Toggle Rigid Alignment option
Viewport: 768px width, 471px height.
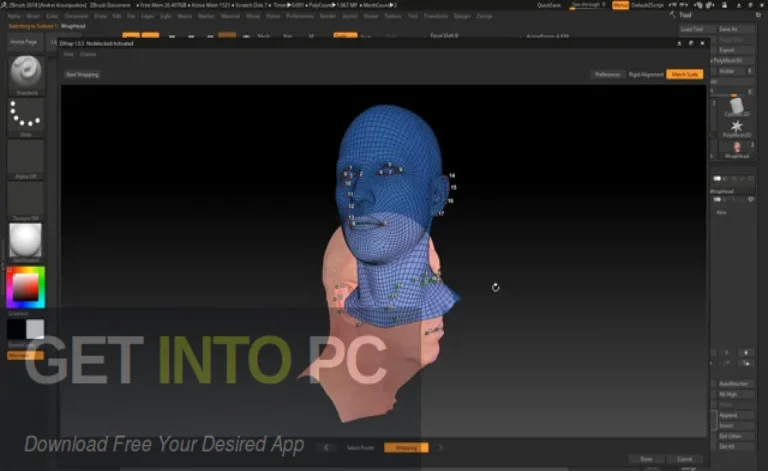point(647,74)
